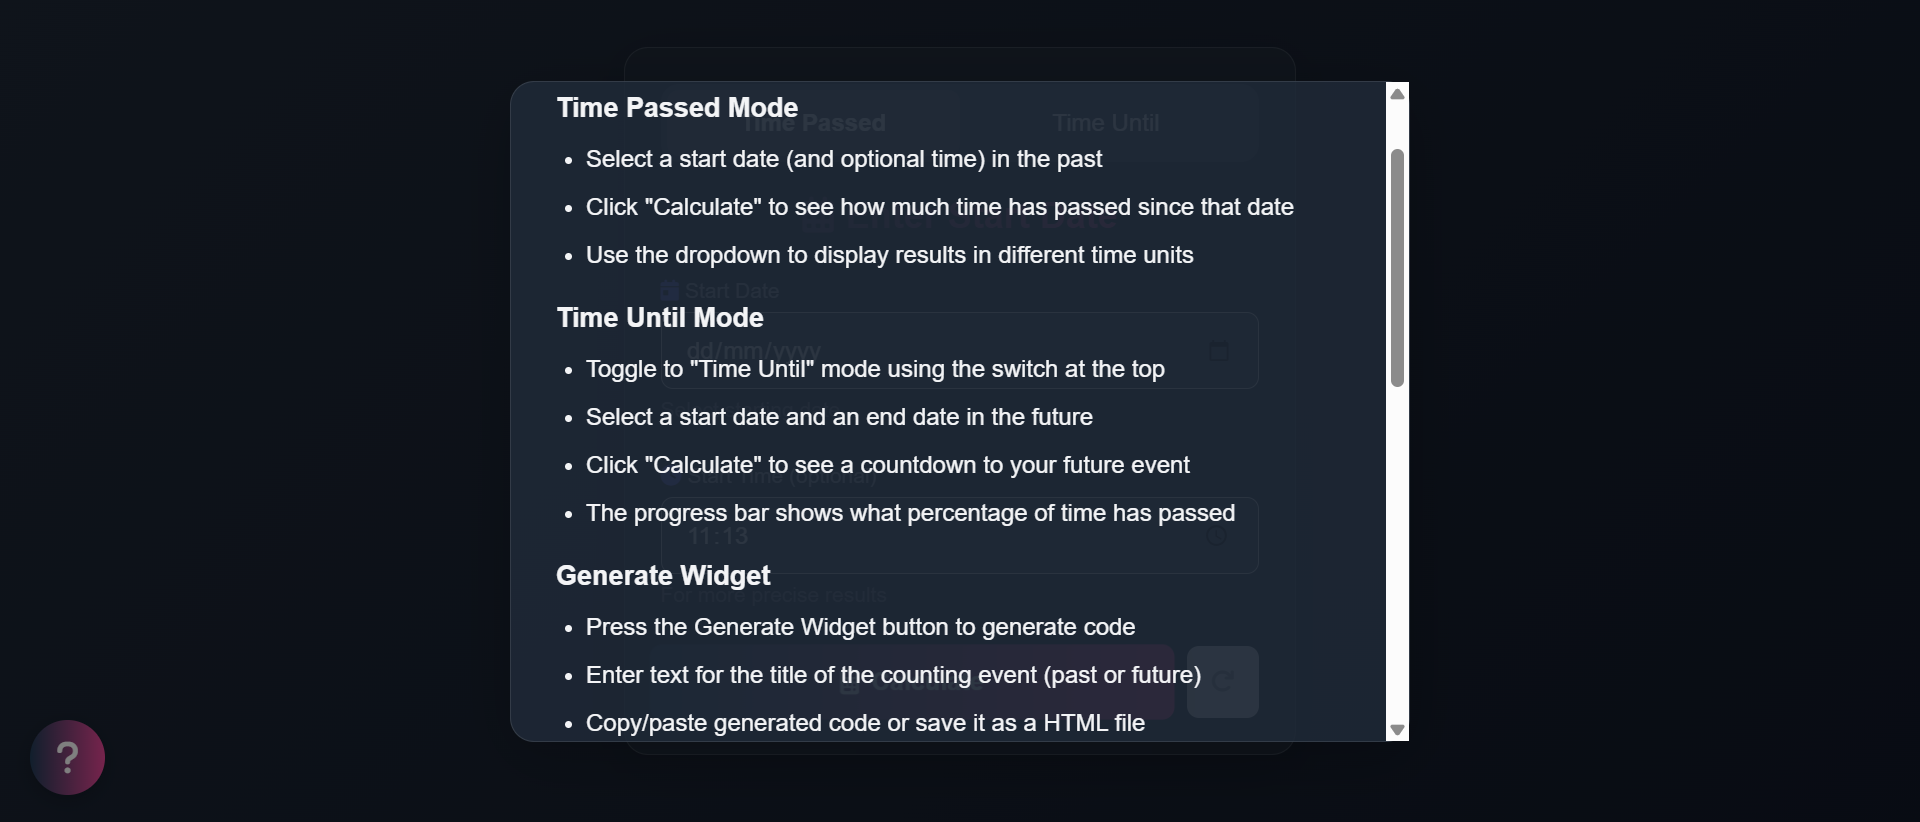
Task: Click the scrollbar down arrow
Action: point(1397,730)
